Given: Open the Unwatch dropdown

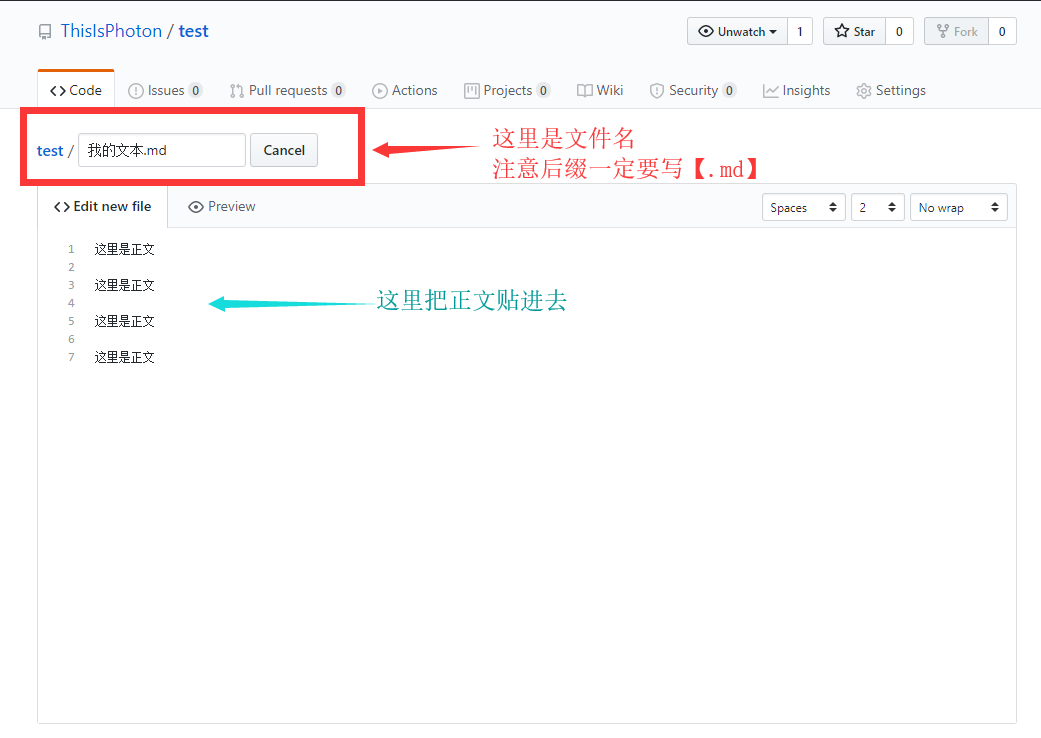Looking at the screenshot, I should [x=737, y=31].
